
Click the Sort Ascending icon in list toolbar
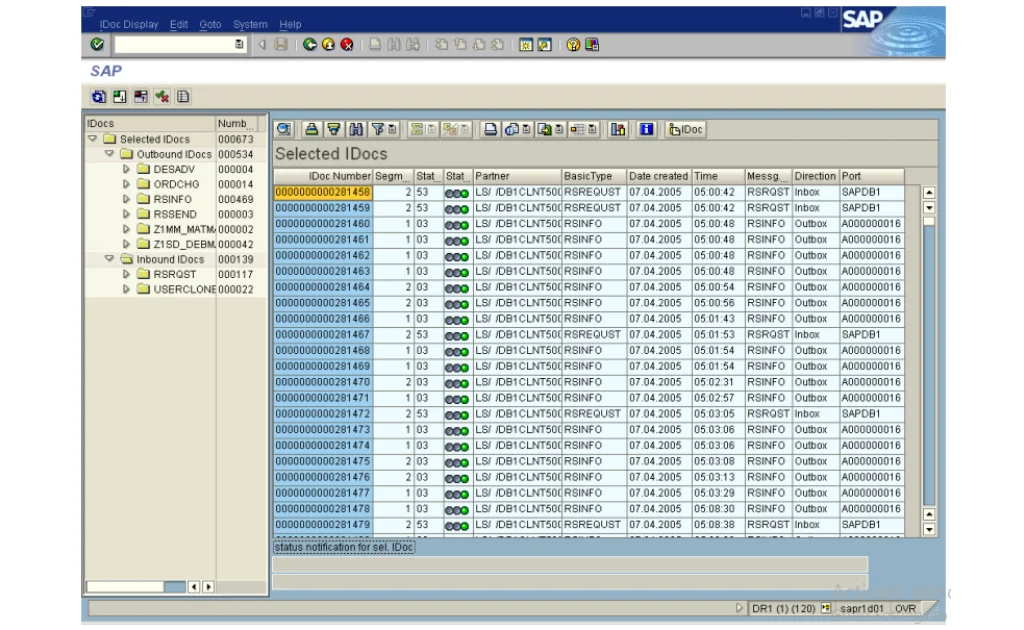tap(312, 129)
